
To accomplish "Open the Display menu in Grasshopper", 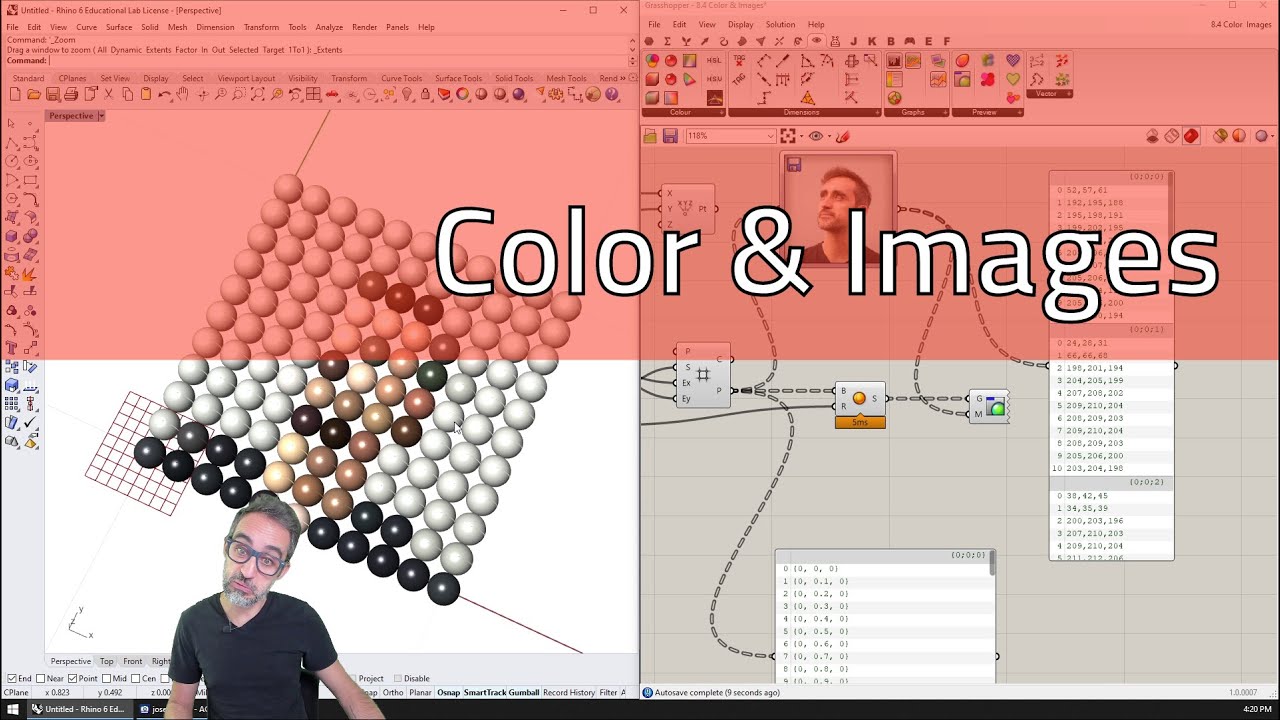I will 741,24.
